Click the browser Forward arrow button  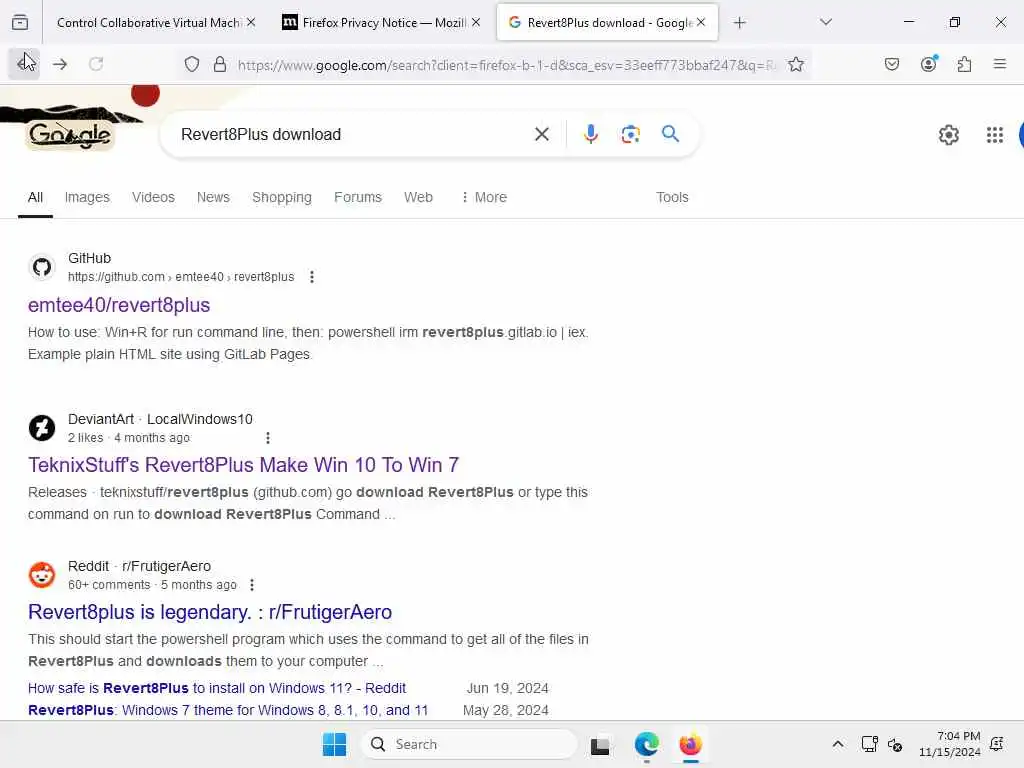[x=60, y=64]
